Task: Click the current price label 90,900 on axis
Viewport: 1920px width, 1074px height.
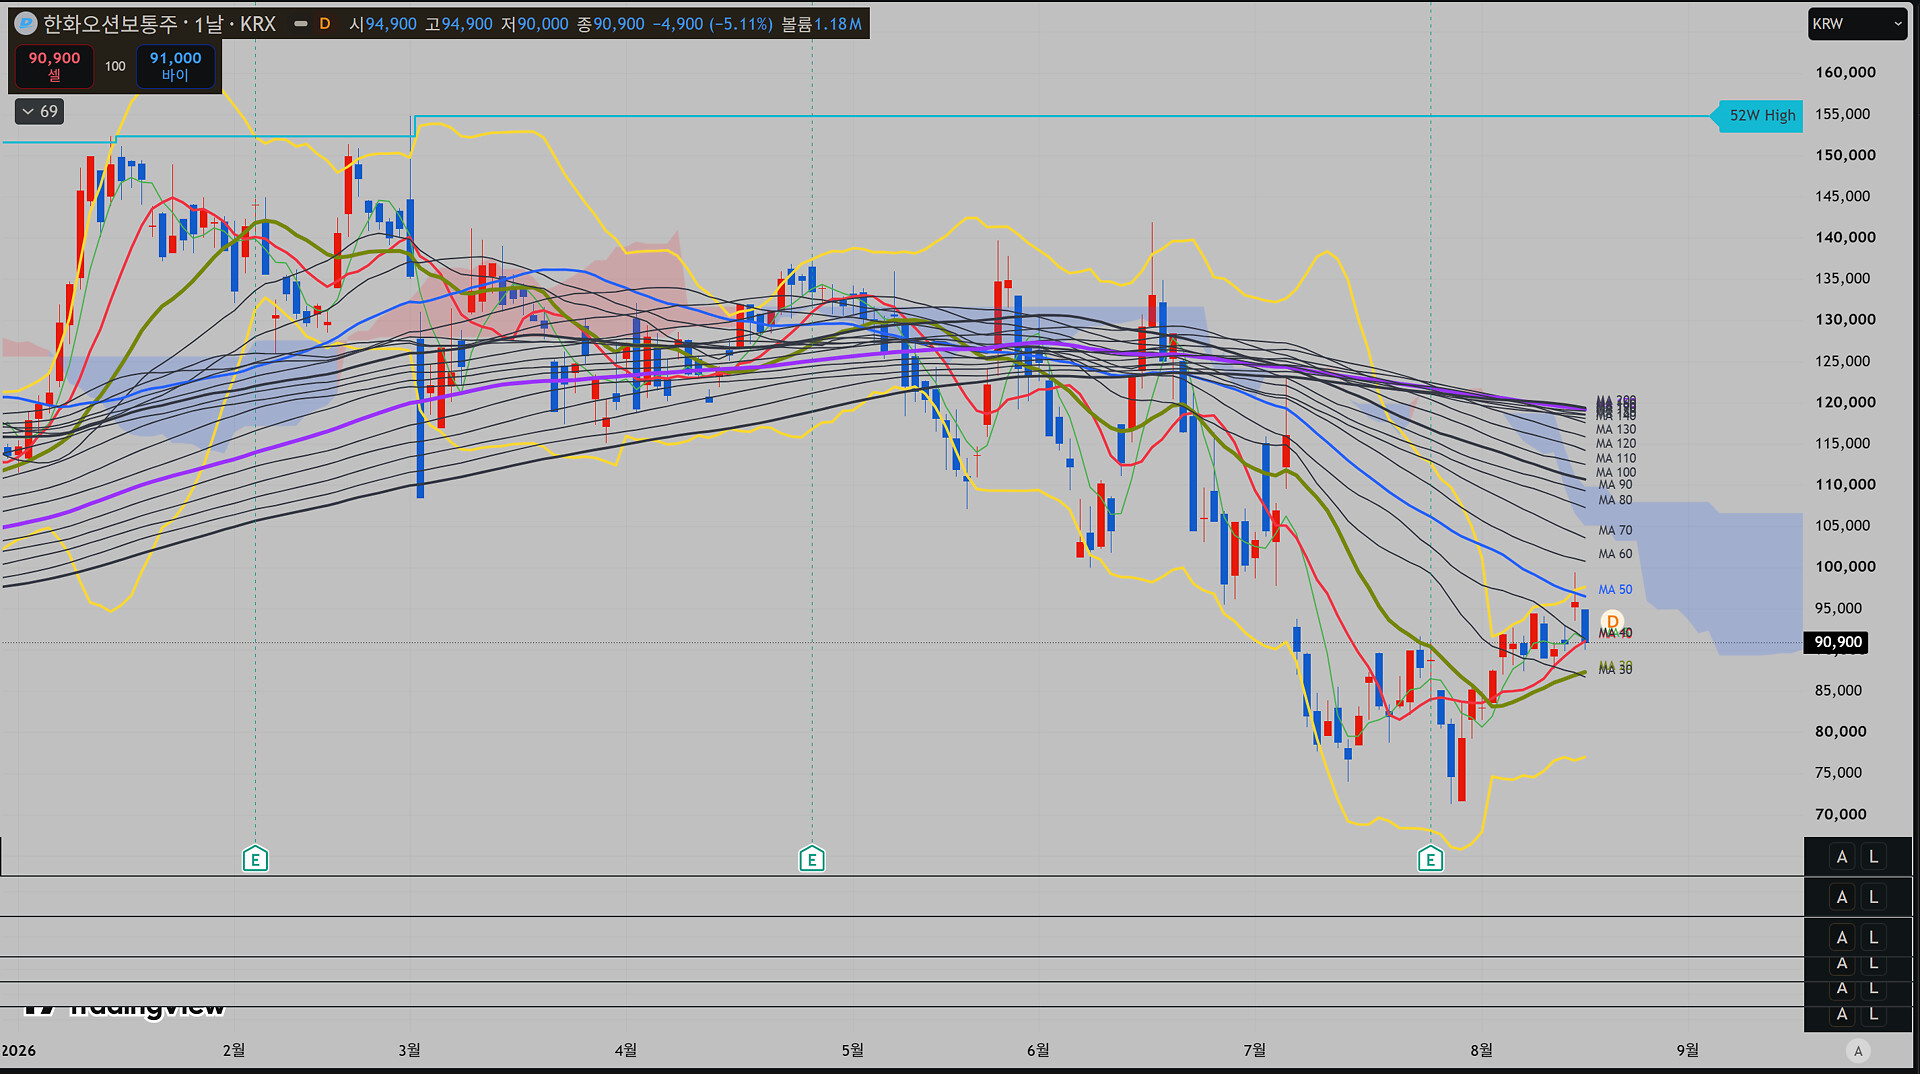Action: point(1838,642)
